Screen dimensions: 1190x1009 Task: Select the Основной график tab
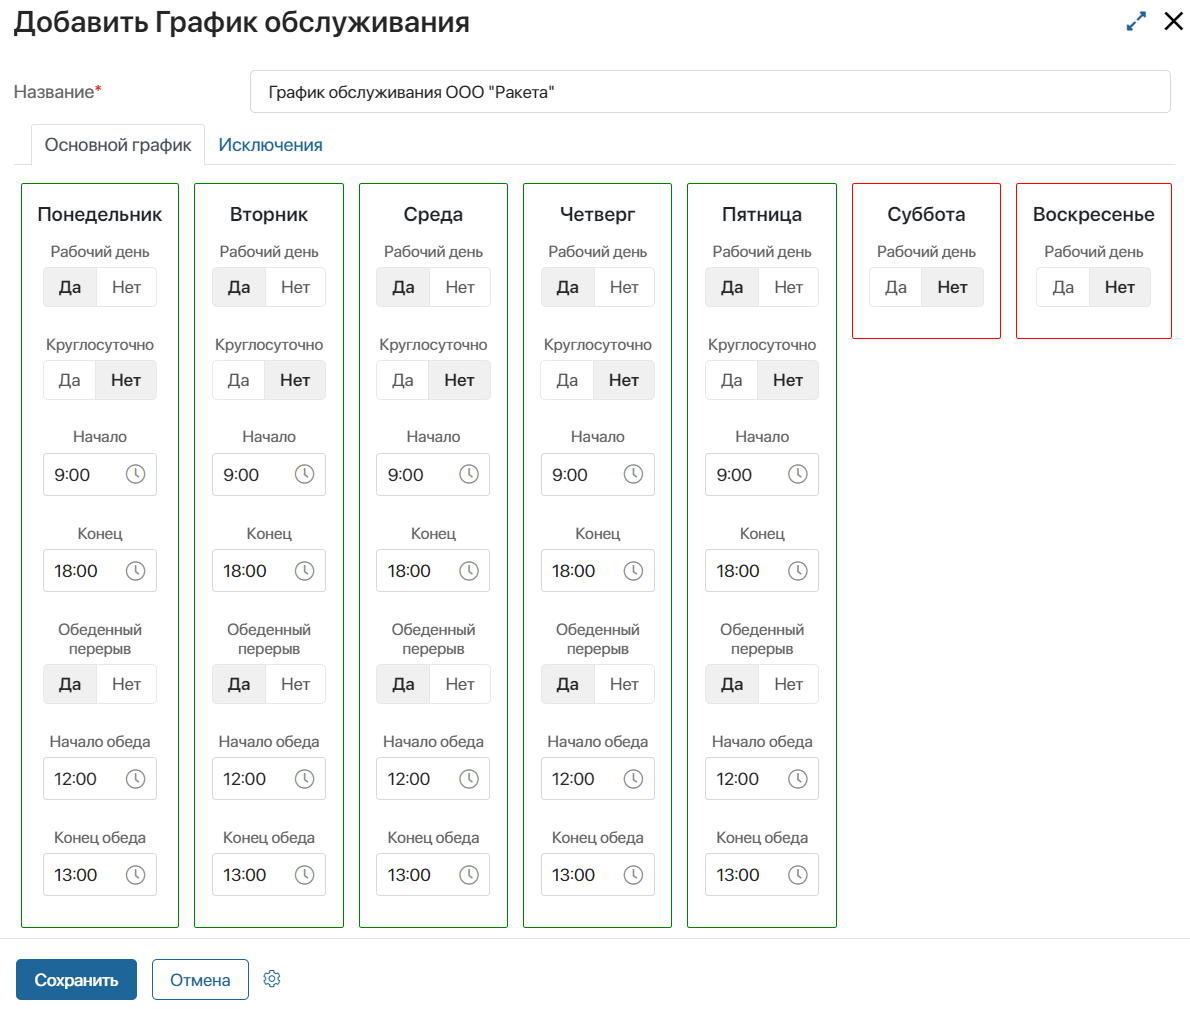pyautogui.click(x=118, y=145)
